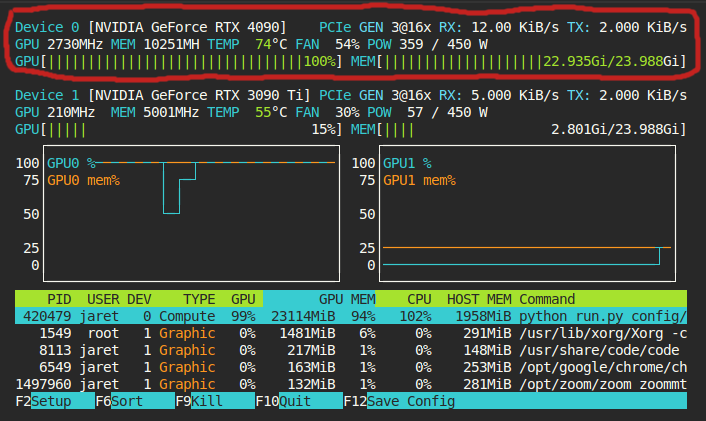Click F10 Quit in the footer
The height and width of the screenshot is (421, 706).
point(299,401)
